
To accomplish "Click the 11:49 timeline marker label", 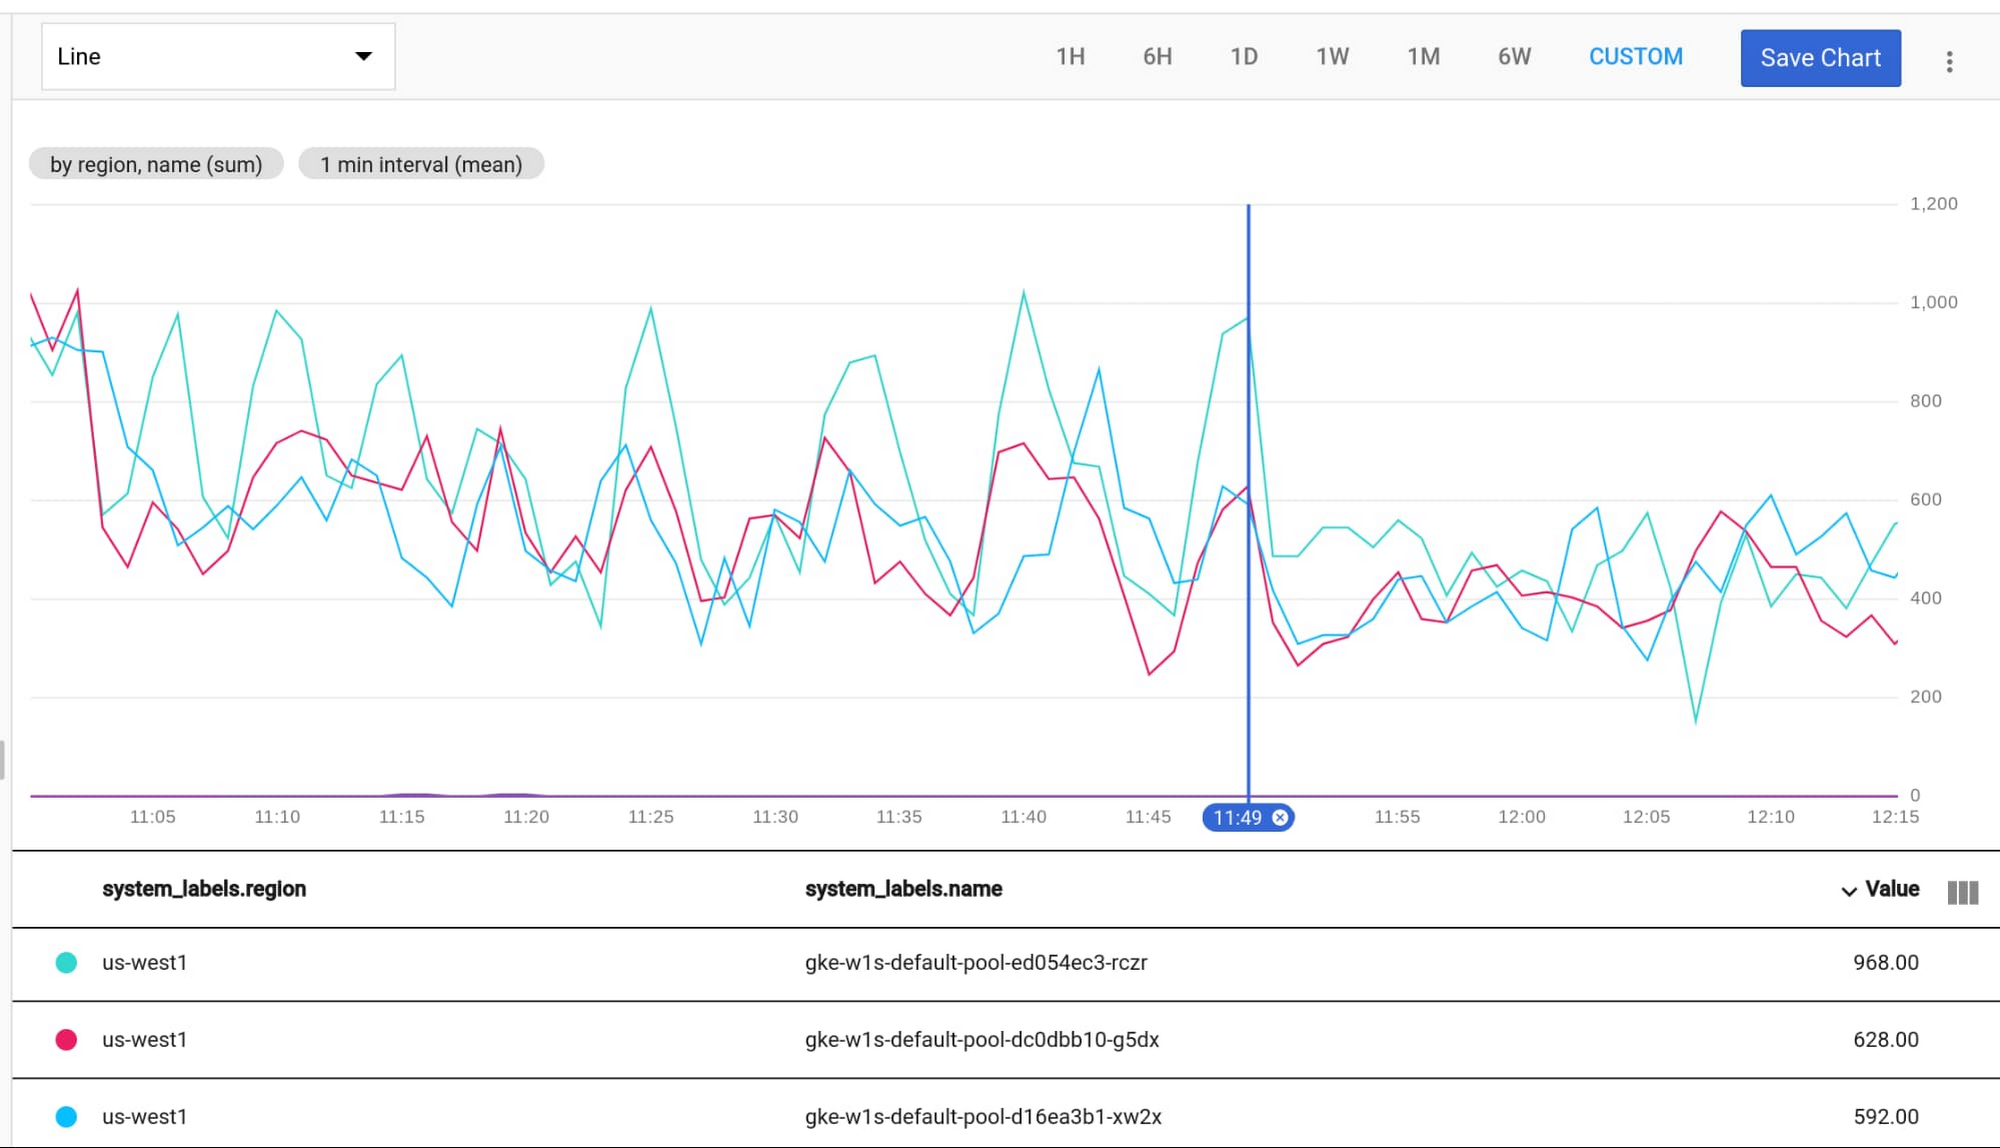I will coord(1237,818).
